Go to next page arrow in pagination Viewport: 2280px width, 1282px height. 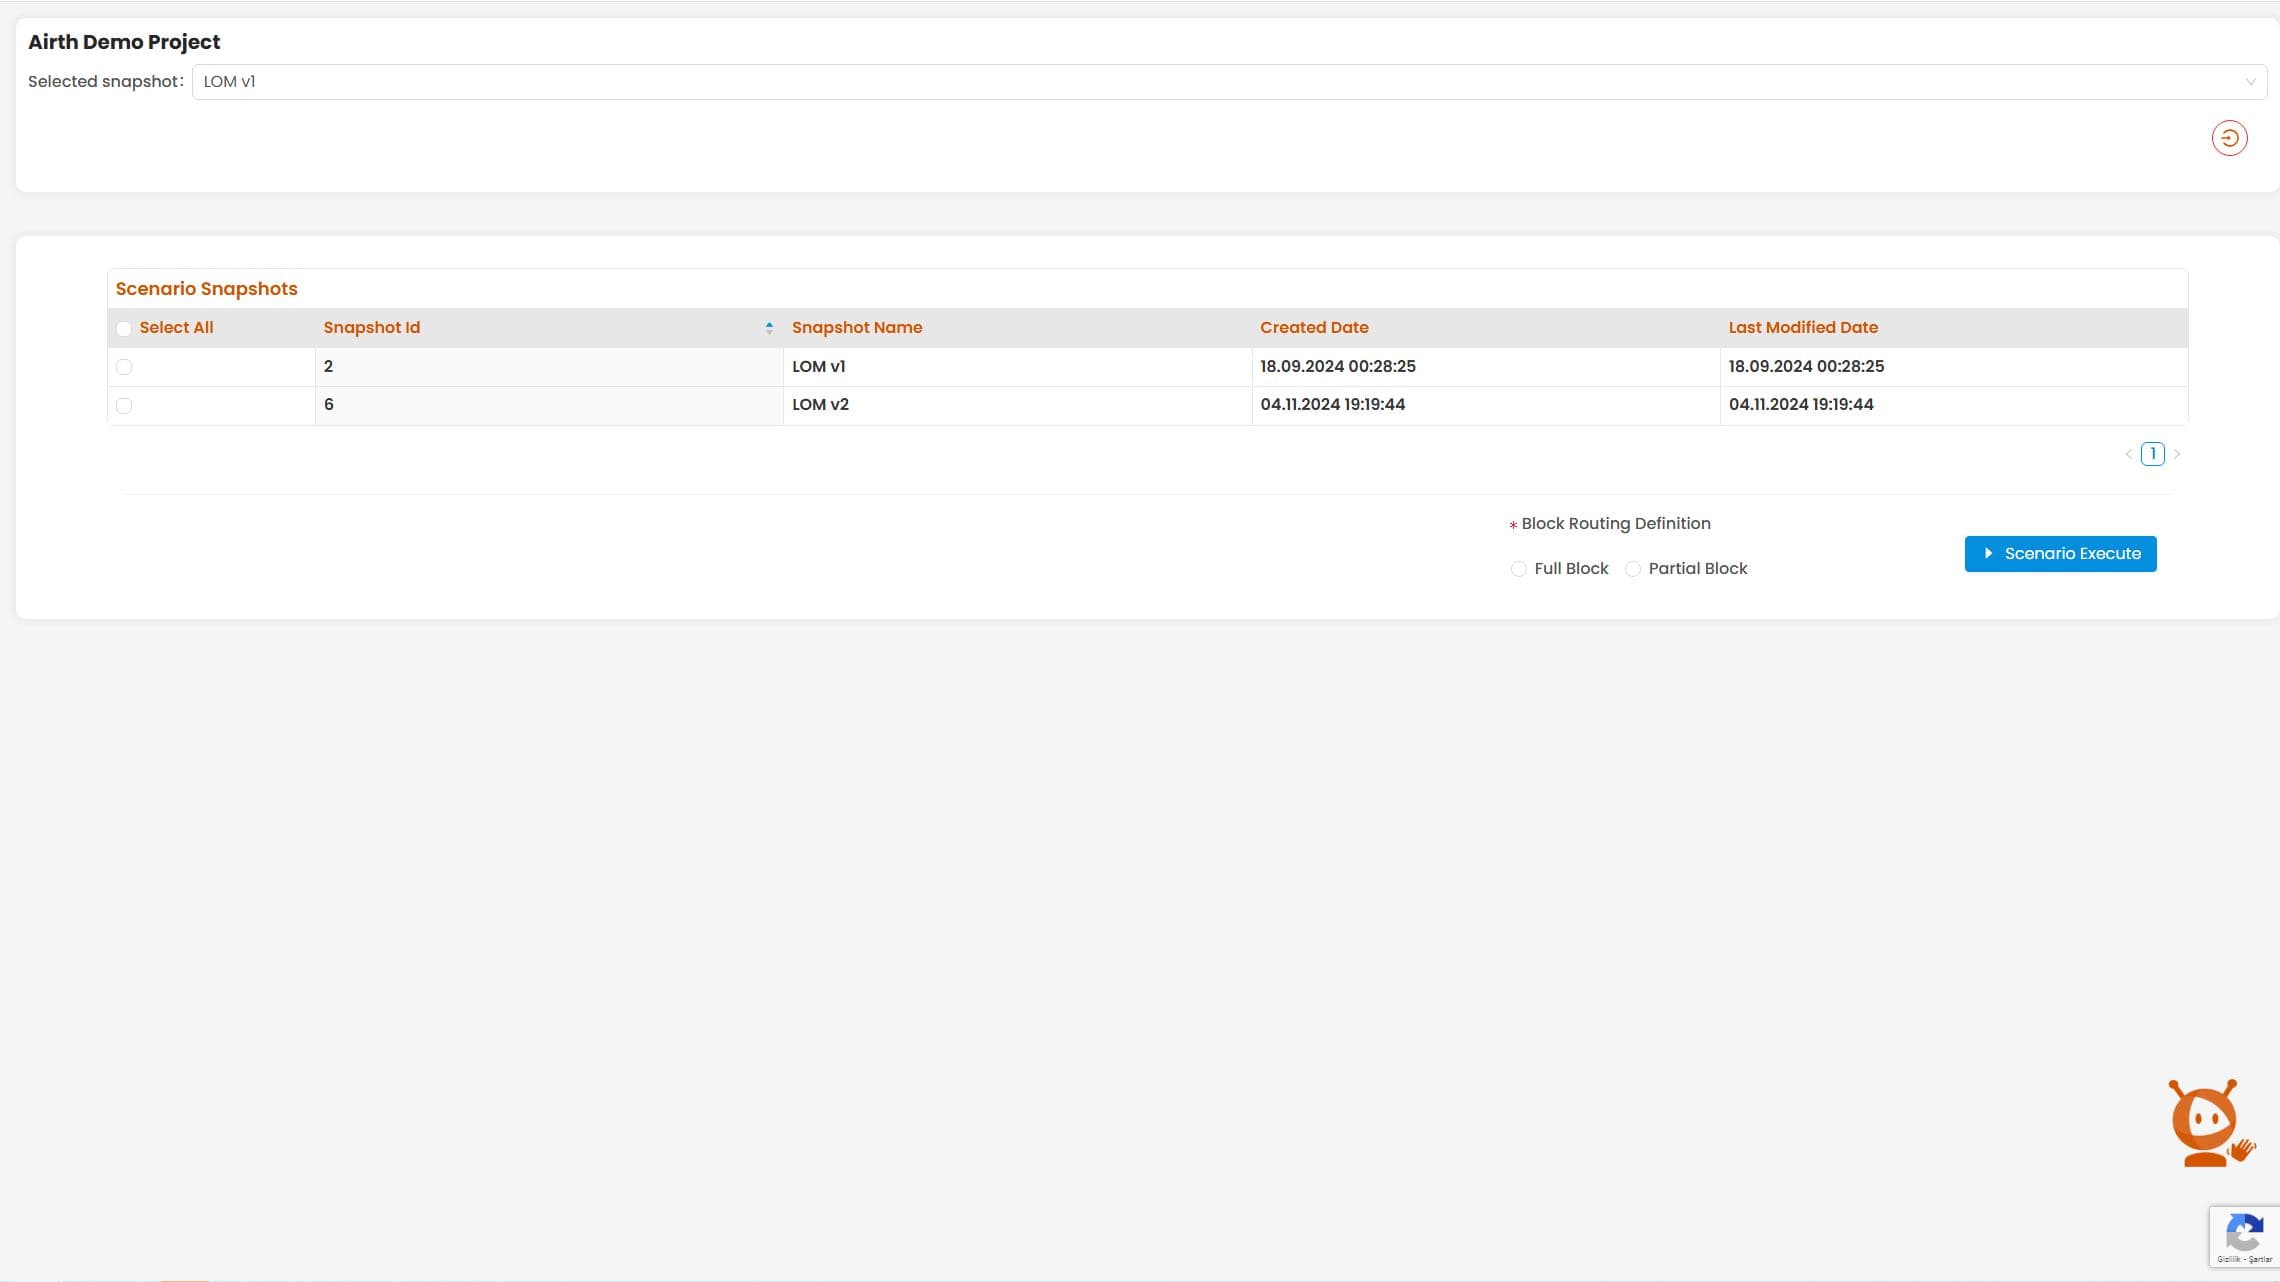click(x=2177, y=454)
